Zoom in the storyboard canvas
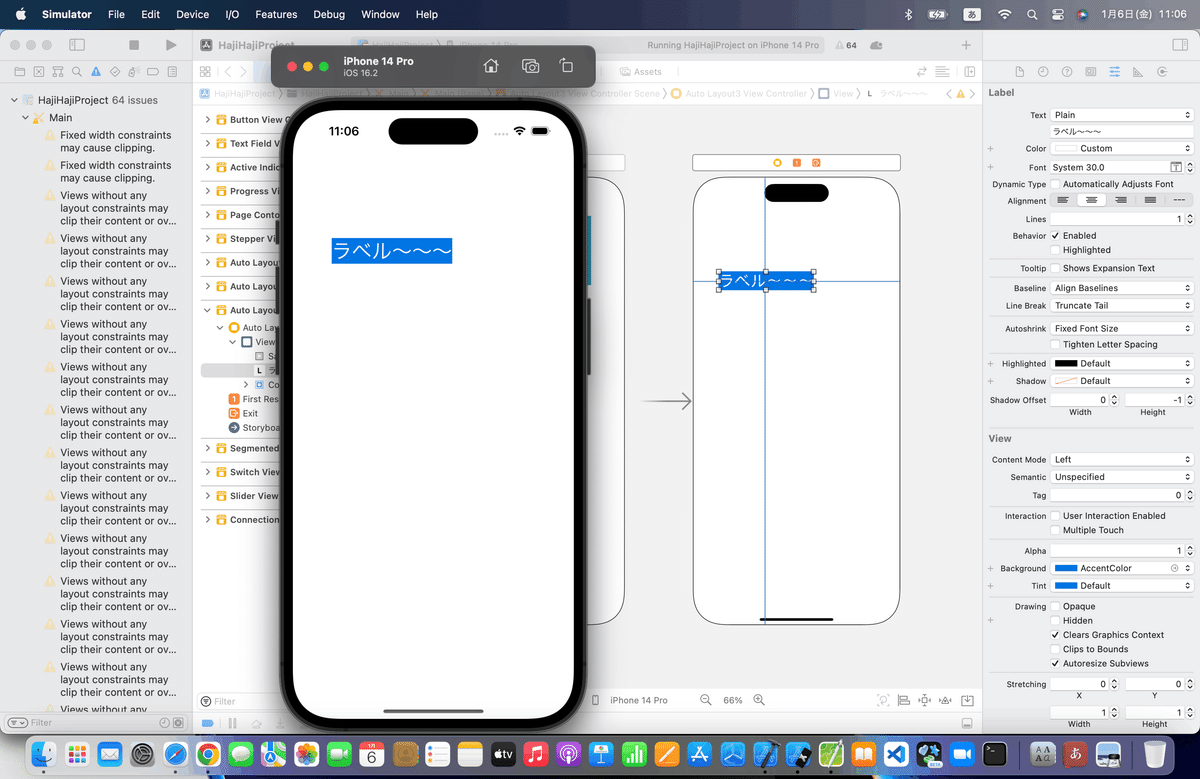The width and height of the screenshot is (1200, 779). click(759, 700)
